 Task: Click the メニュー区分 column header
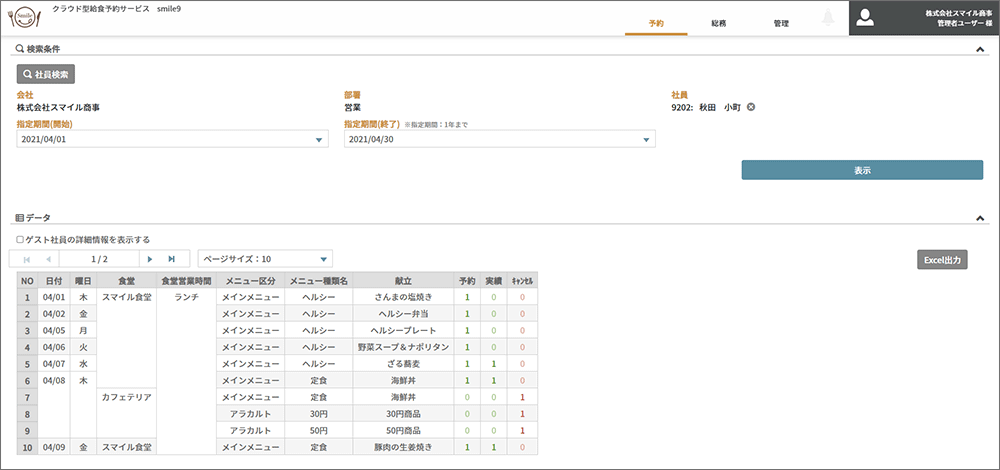(251, 281)
